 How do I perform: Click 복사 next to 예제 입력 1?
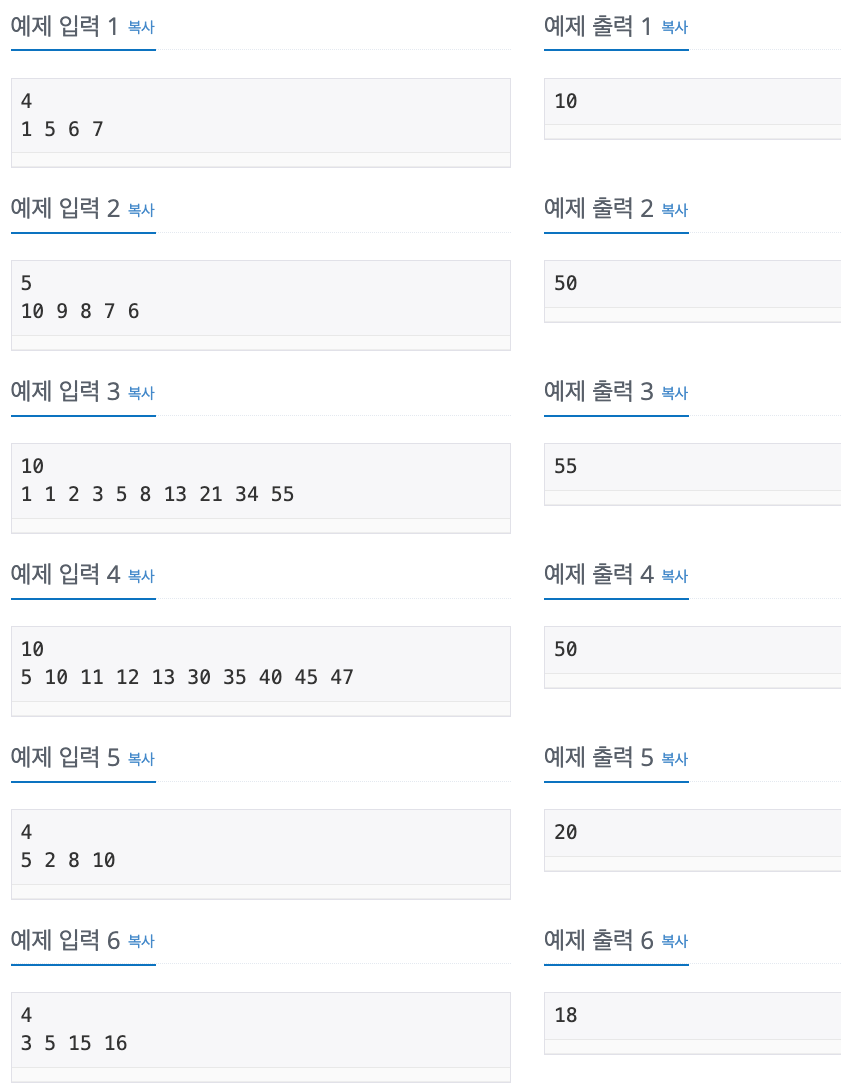point(140,28)
